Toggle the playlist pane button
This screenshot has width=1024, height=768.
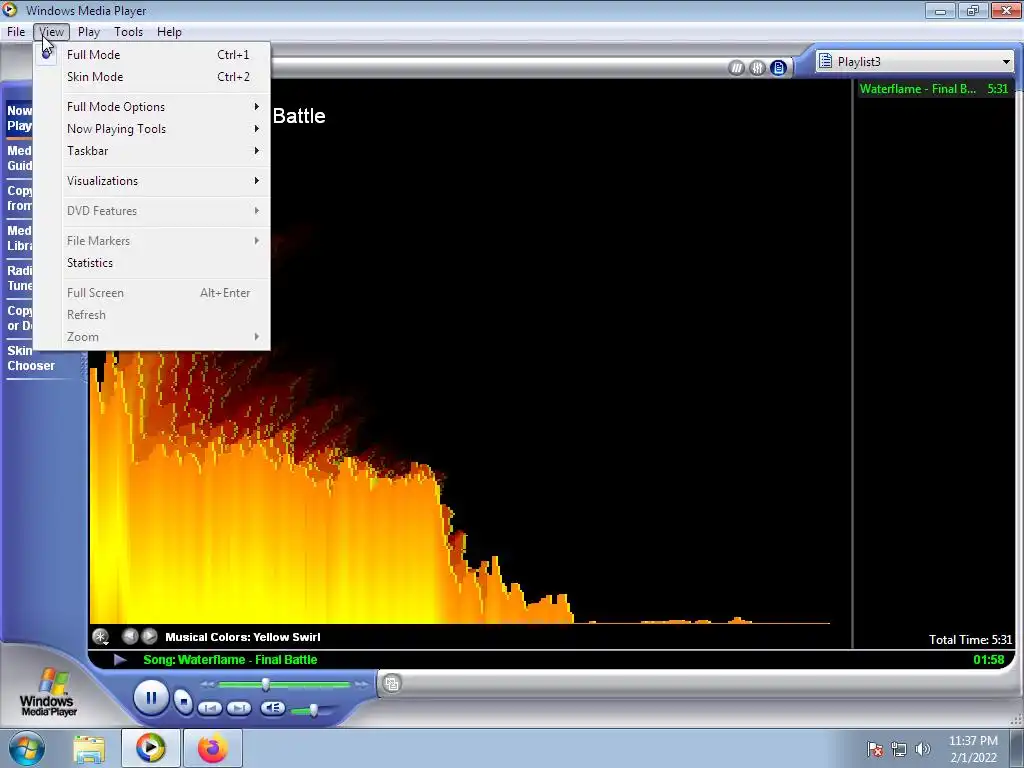pyautogui.click(x=778, y=68)
